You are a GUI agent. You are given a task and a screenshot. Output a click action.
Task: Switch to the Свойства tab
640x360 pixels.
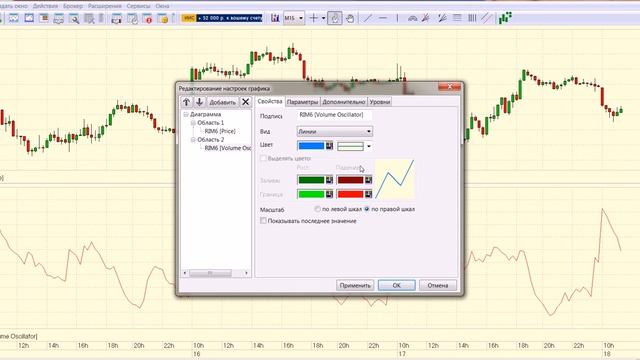click(x=270, y=101)
